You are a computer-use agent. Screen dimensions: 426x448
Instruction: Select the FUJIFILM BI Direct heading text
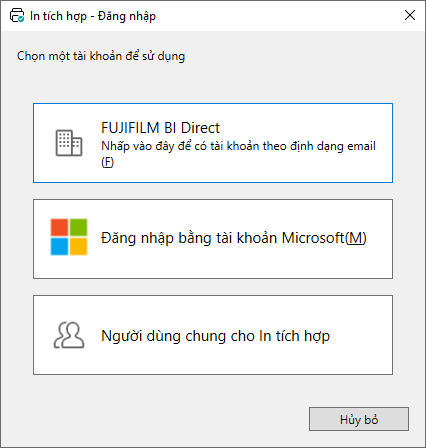(x=160, y=128)
